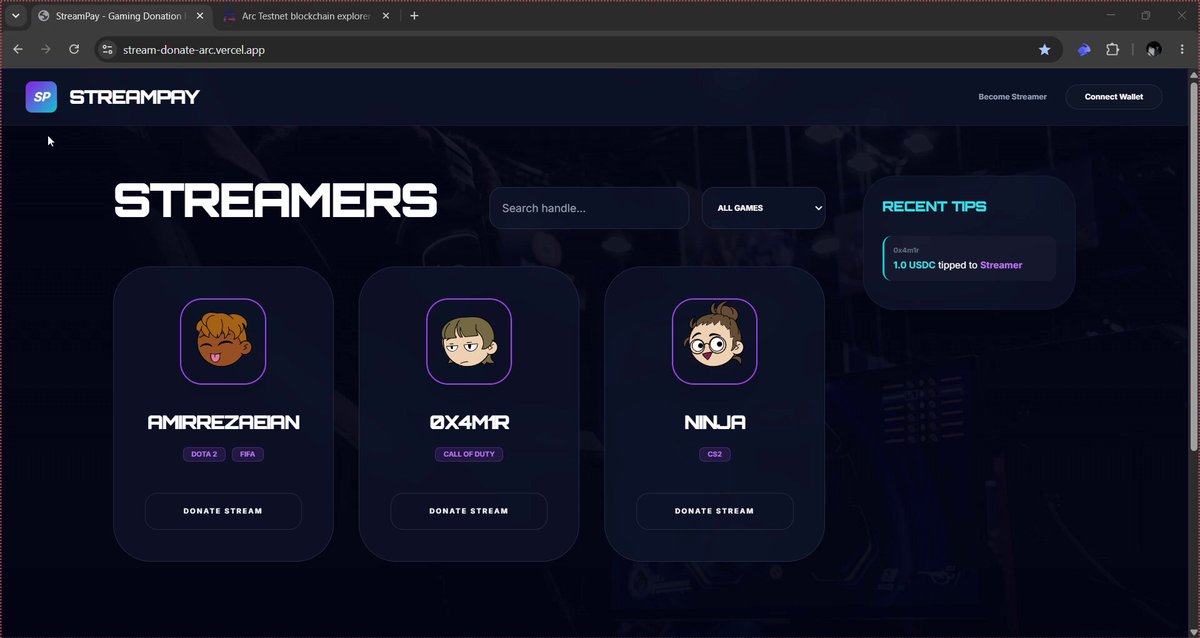Click the page vertical scrollbar
Screen dimensions: 1200x638
(x=1193, y=260)
